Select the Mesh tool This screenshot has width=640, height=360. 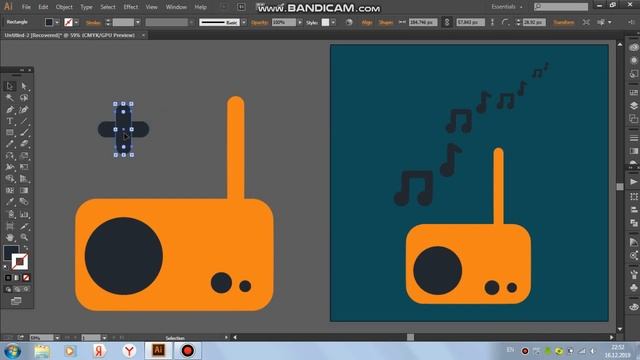point(10,191)
